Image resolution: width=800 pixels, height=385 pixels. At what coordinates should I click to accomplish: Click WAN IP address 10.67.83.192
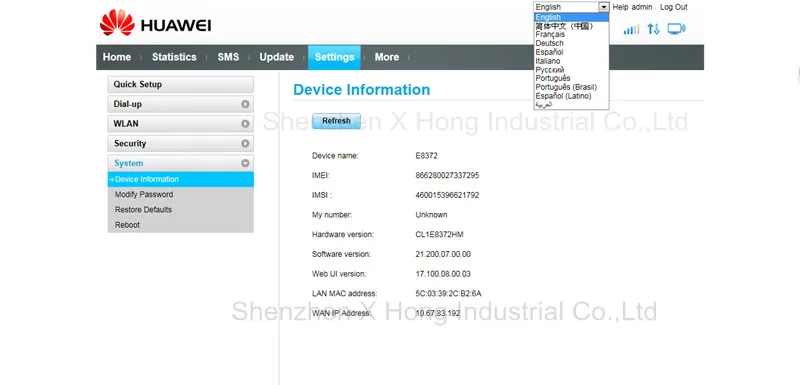438,313
